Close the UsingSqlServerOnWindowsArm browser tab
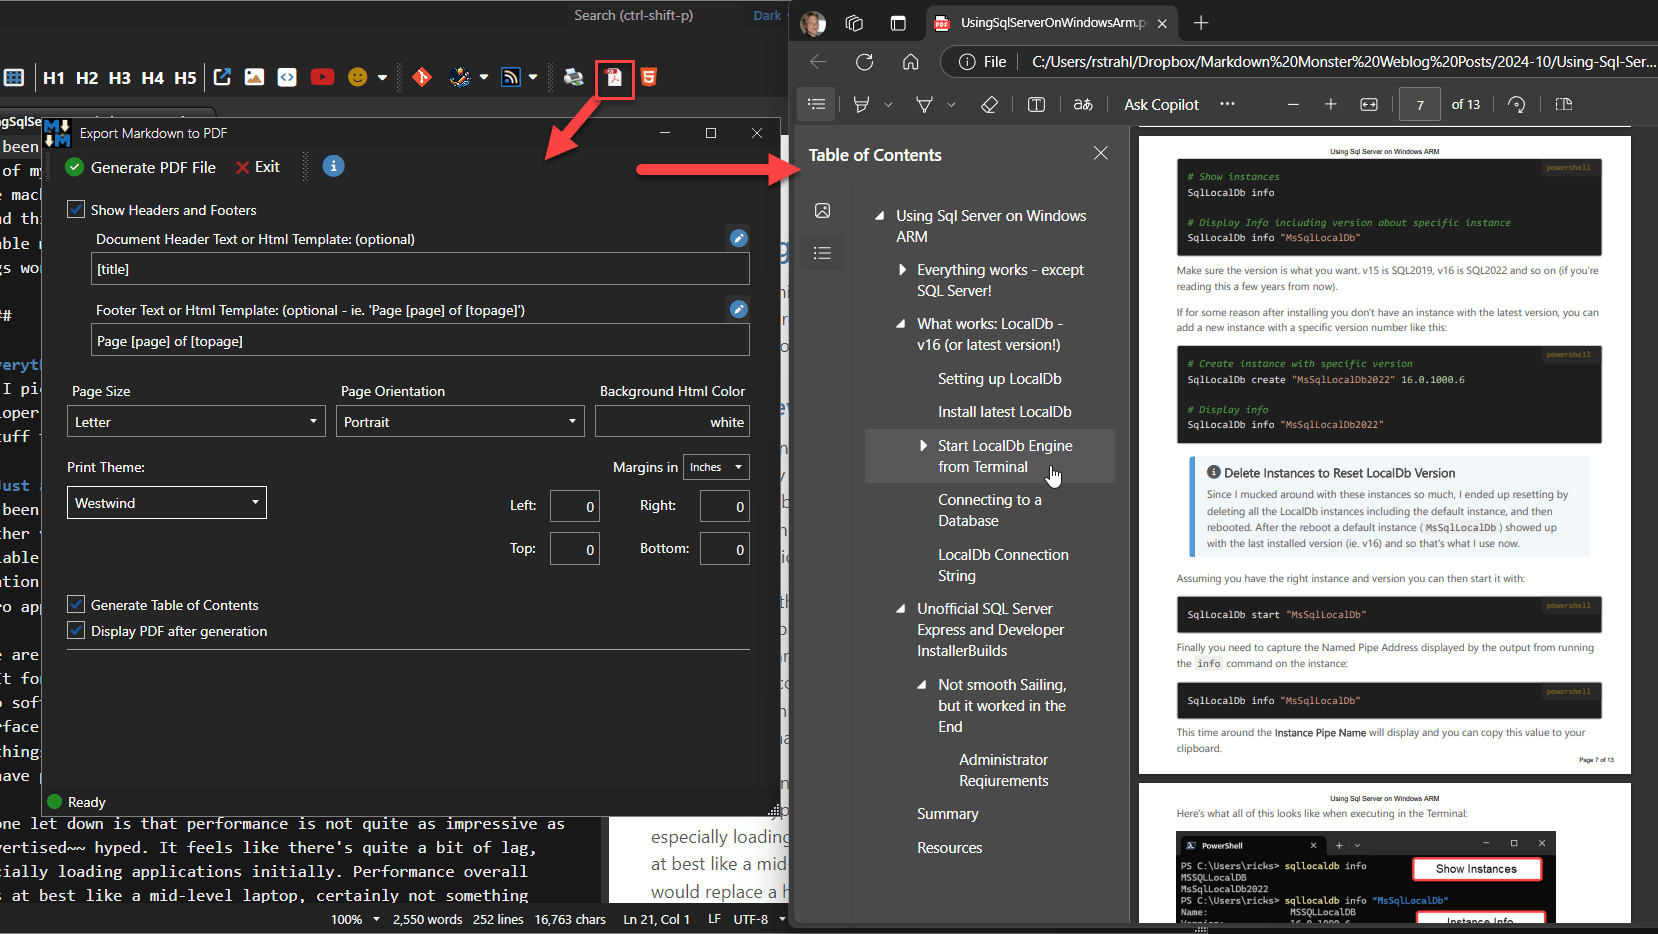Viewport: 1658px width, 934px height. (1162, 23)
